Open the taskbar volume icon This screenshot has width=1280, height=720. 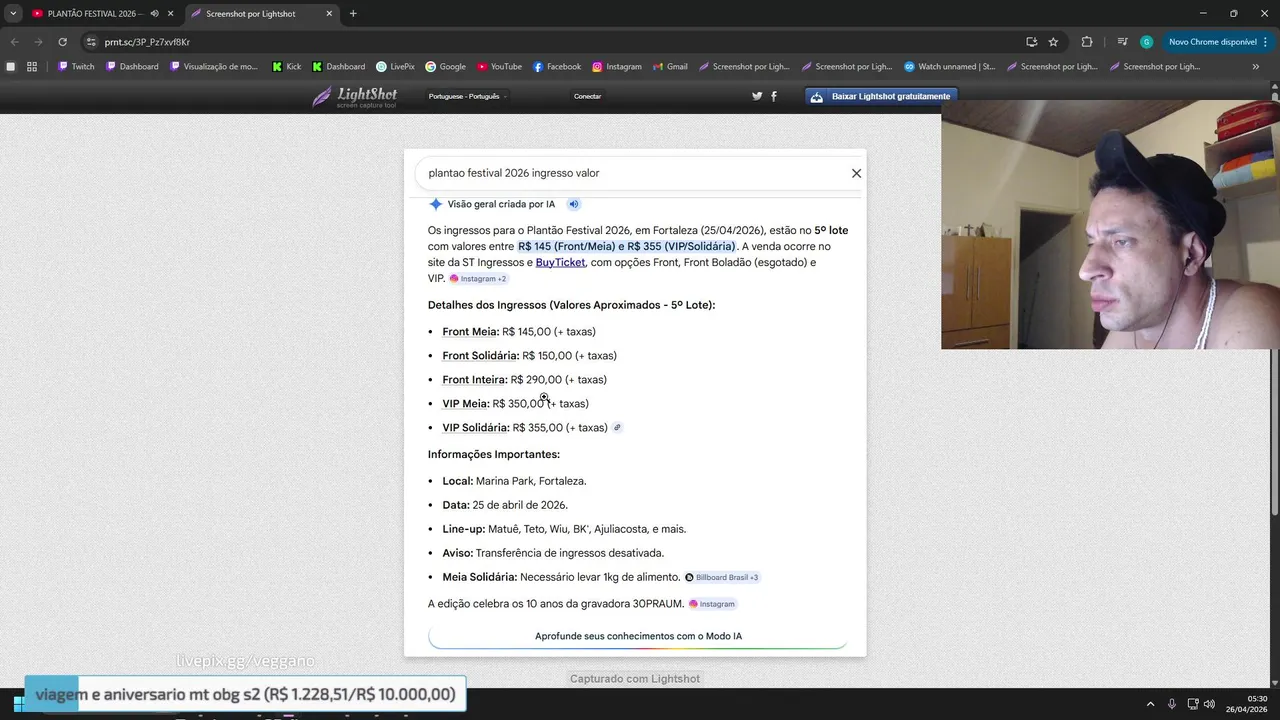(1209, 704)
